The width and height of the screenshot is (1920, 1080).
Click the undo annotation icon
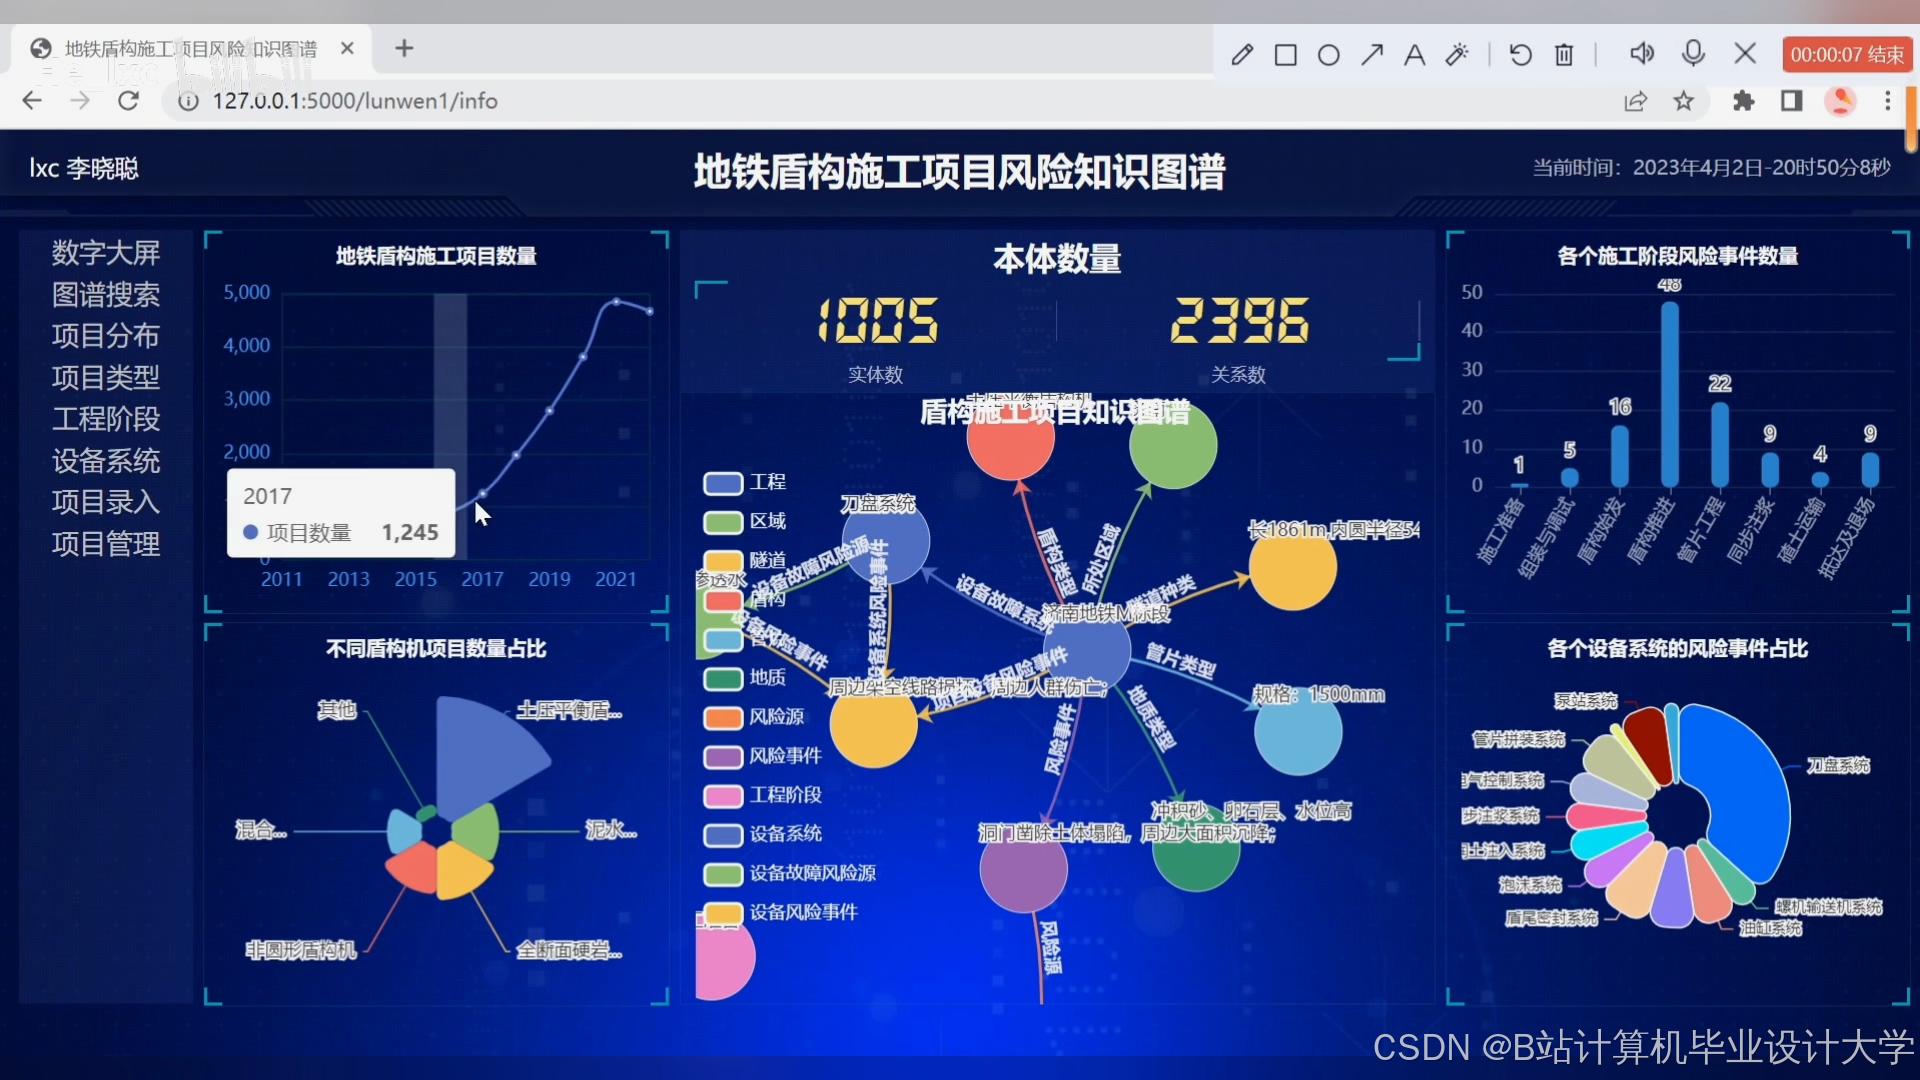point(1520,55)
